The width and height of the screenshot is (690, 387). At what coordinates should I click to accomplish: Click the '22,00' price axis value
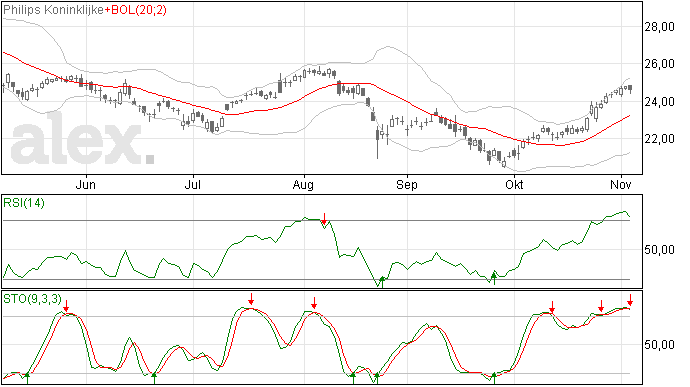pos(660,139)
